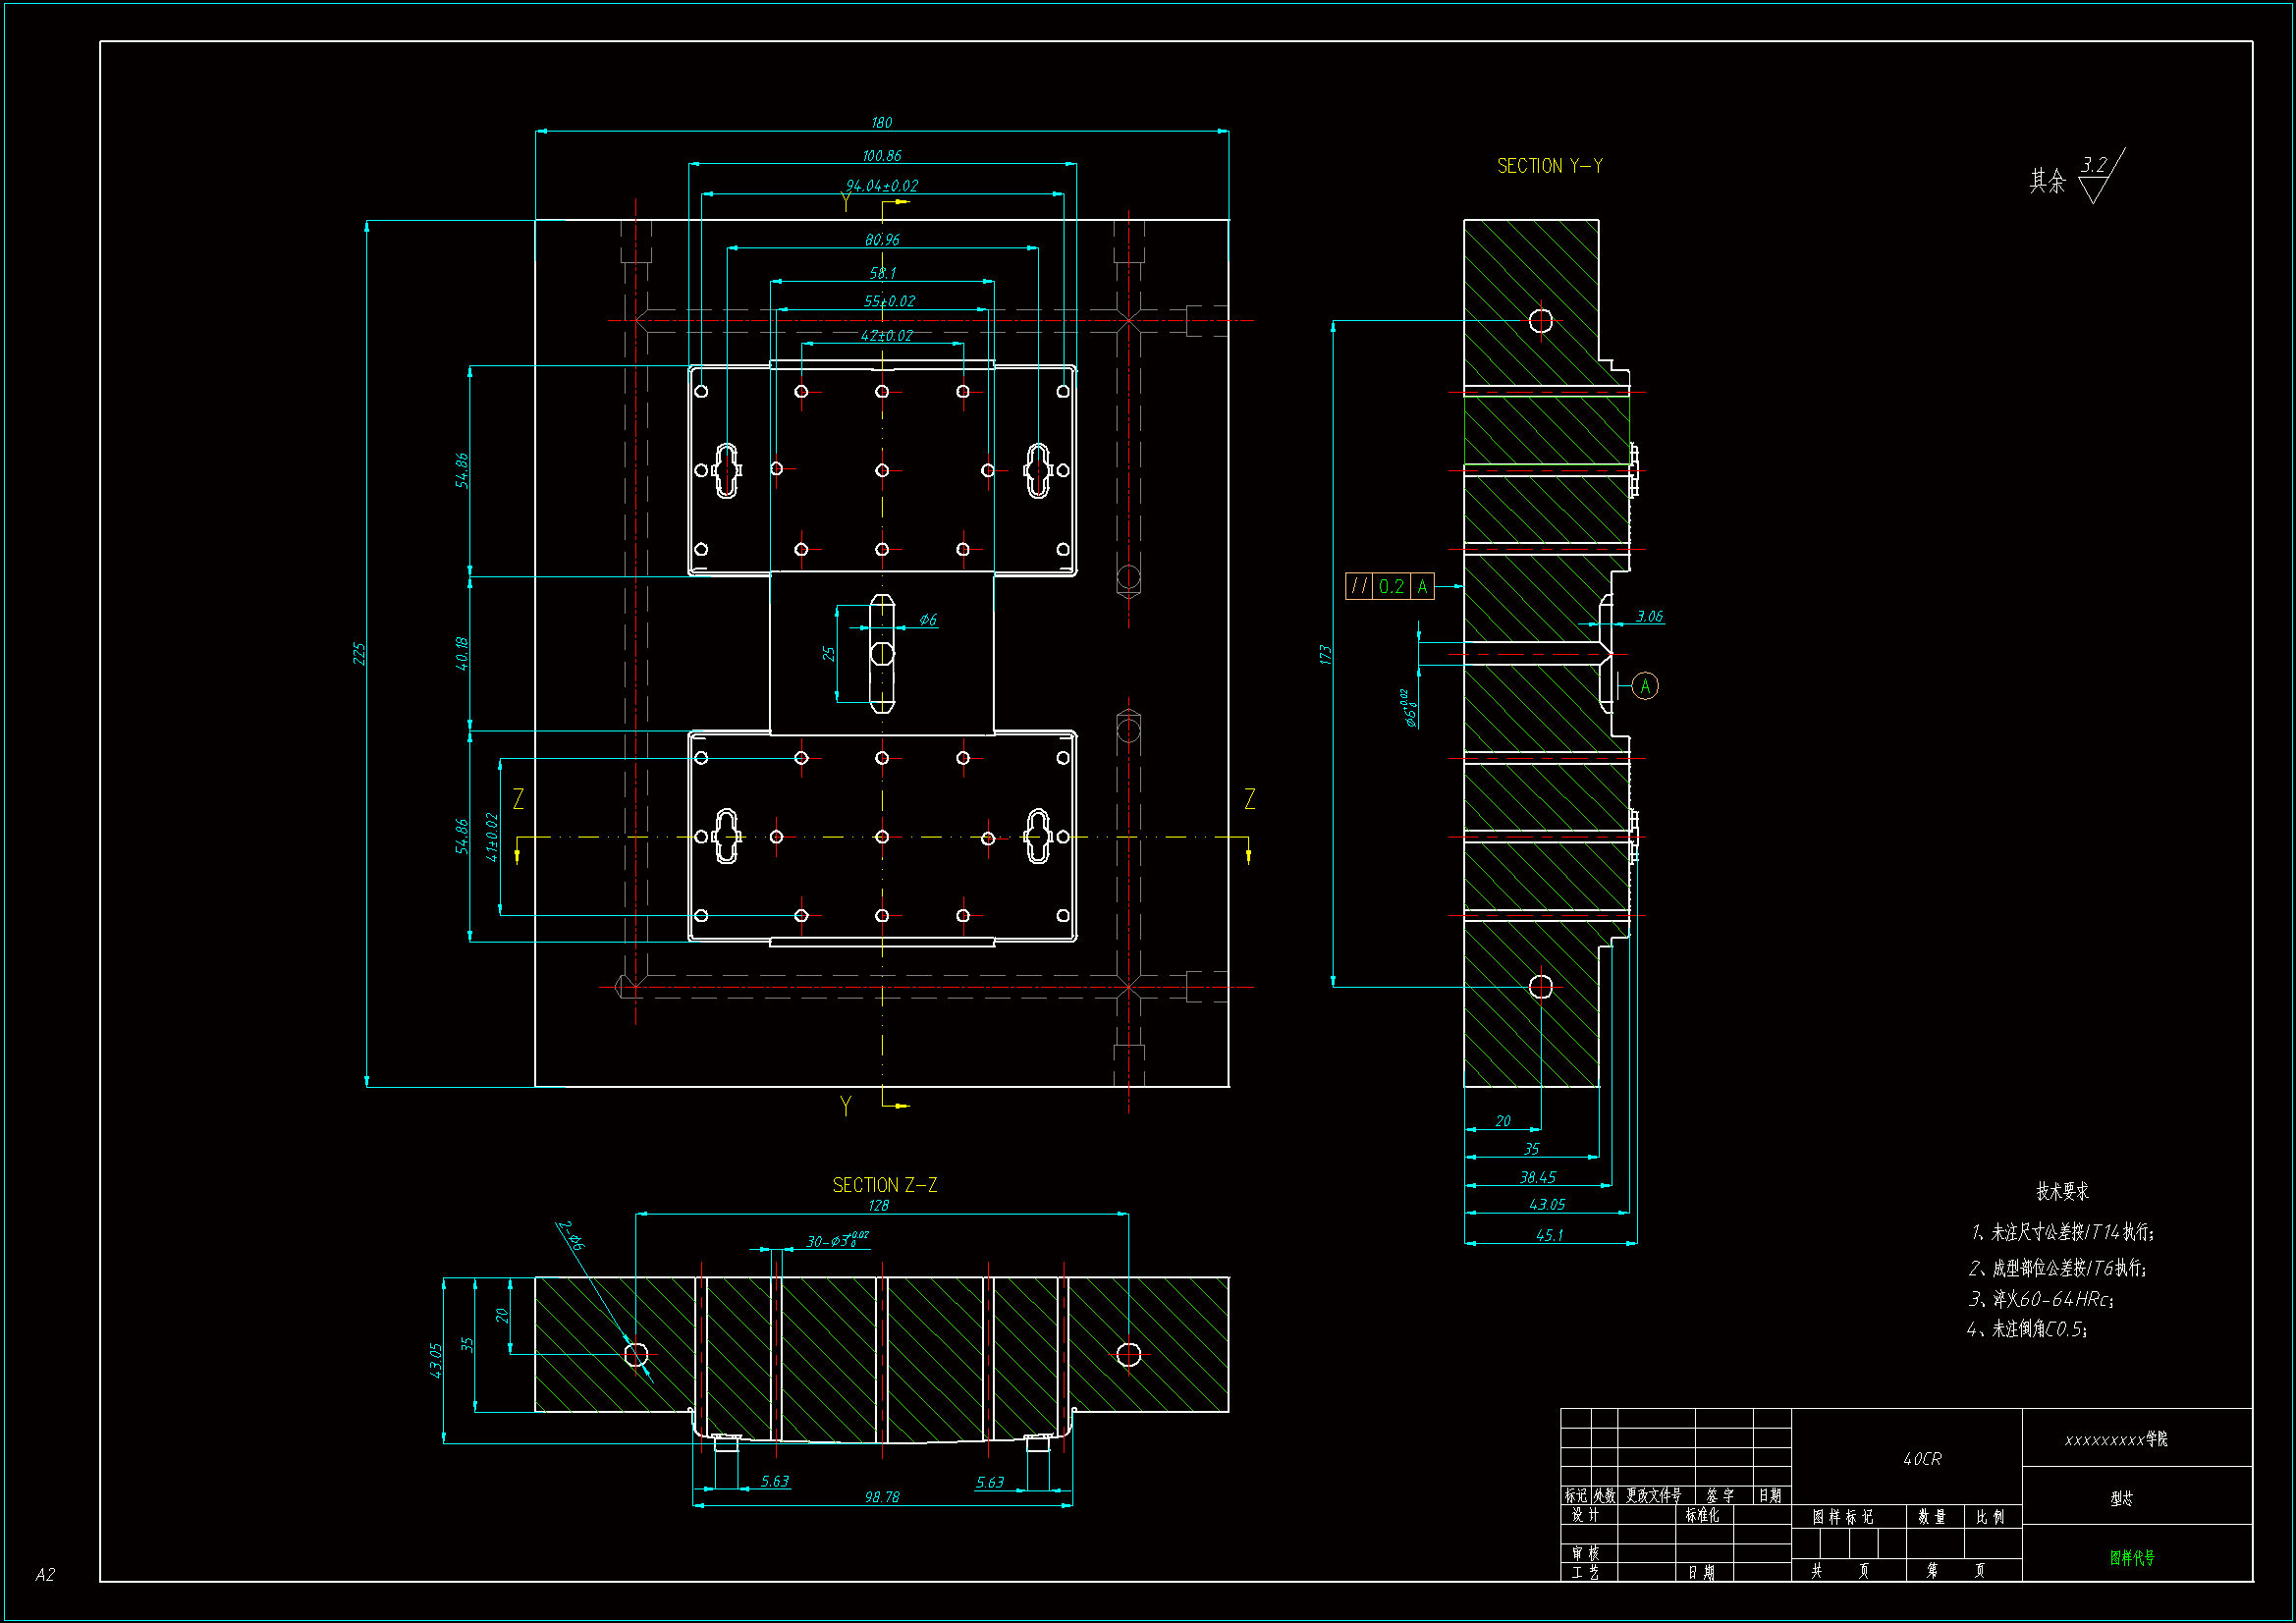Click the A2 sheet size label
2296x1623 pixels.
45,1575
